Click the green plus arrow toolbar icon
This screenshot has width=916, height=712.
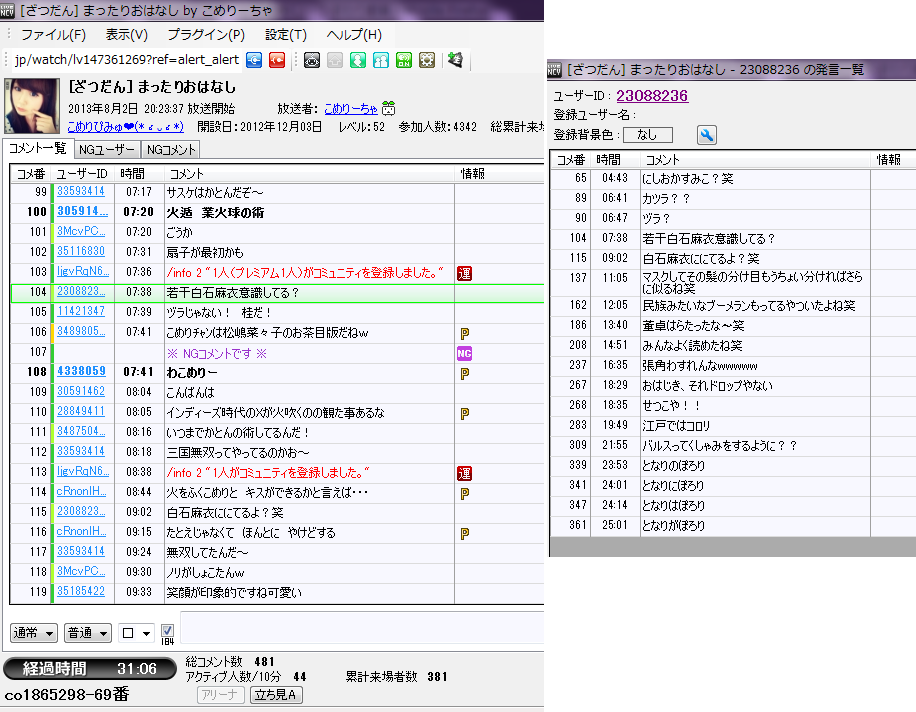click(x=455, y=60)
